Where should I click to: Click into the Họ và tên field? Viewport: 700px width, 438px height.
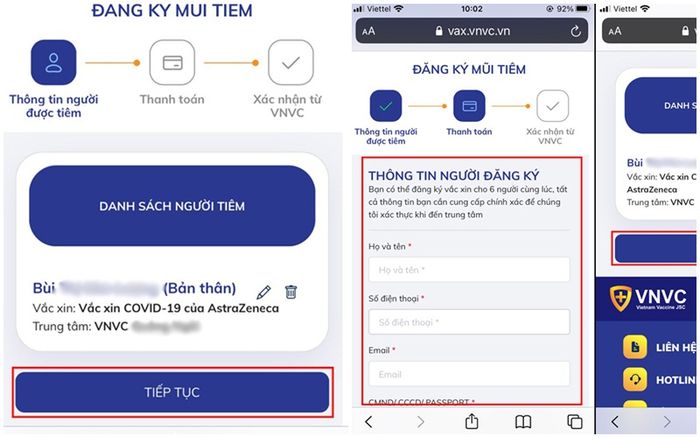click(x=469, y=270)
